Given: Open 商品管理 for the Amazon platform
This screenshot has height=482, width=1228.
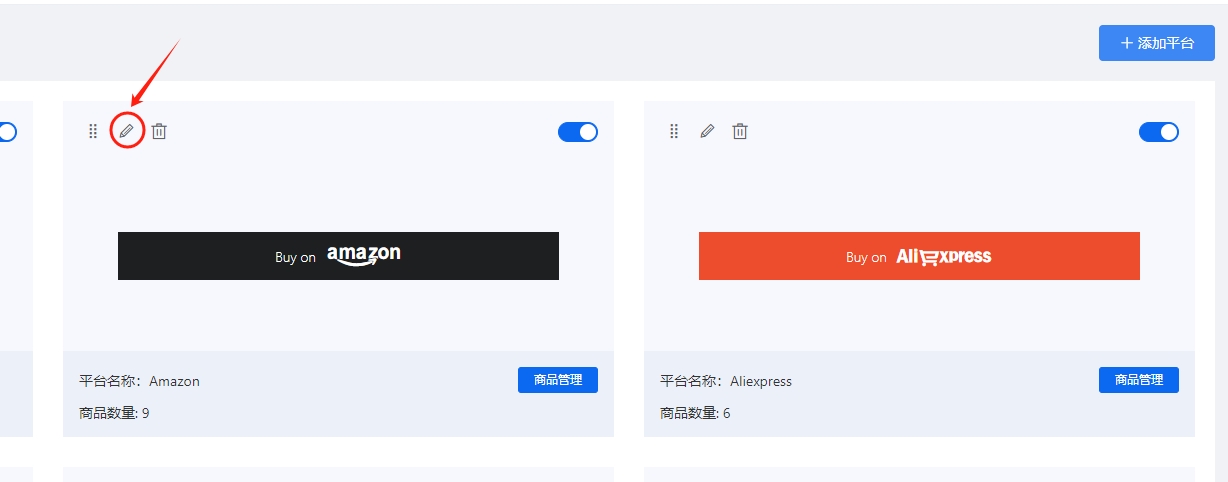Looking at the screenshot, I should coord(558,380).
